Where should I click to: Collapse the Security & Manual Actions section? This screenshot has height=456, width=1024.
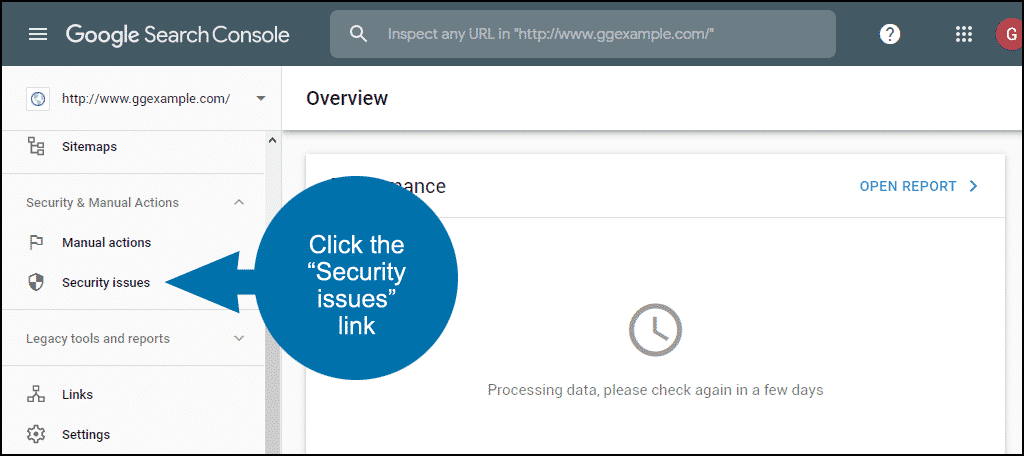[239, 203]
